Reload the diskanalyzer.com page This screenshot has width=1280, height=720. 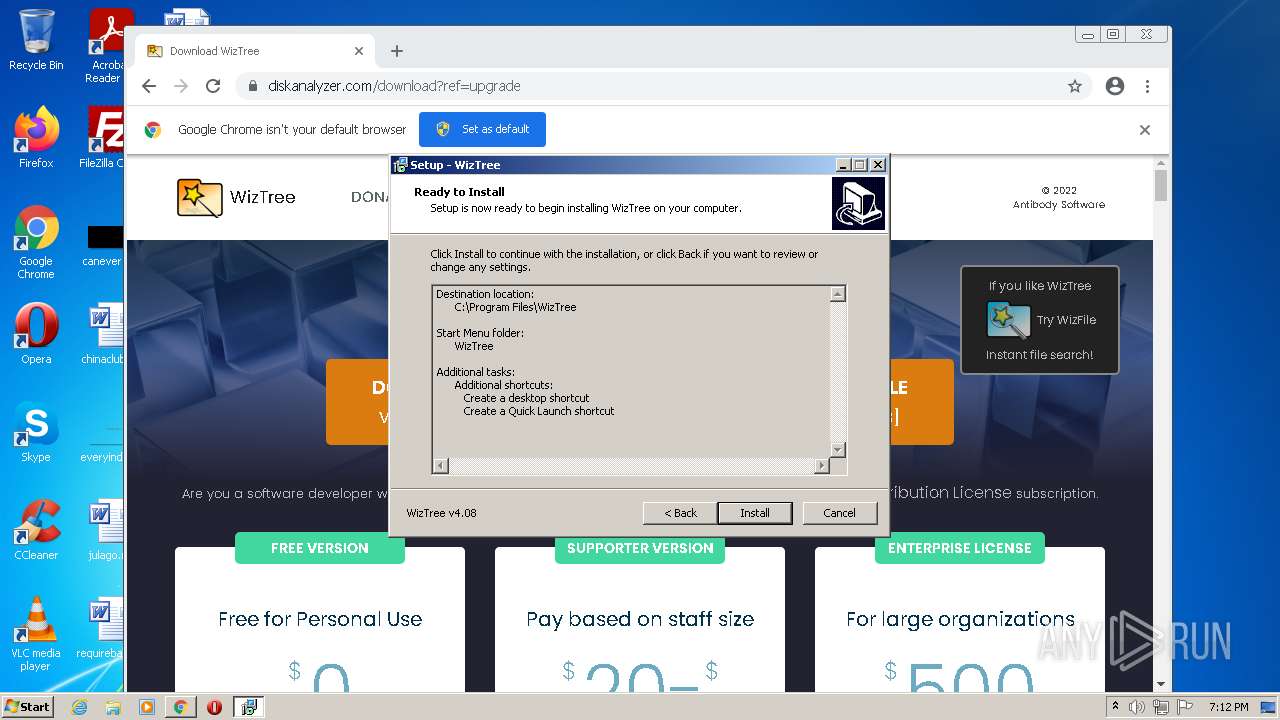[213, 86]
